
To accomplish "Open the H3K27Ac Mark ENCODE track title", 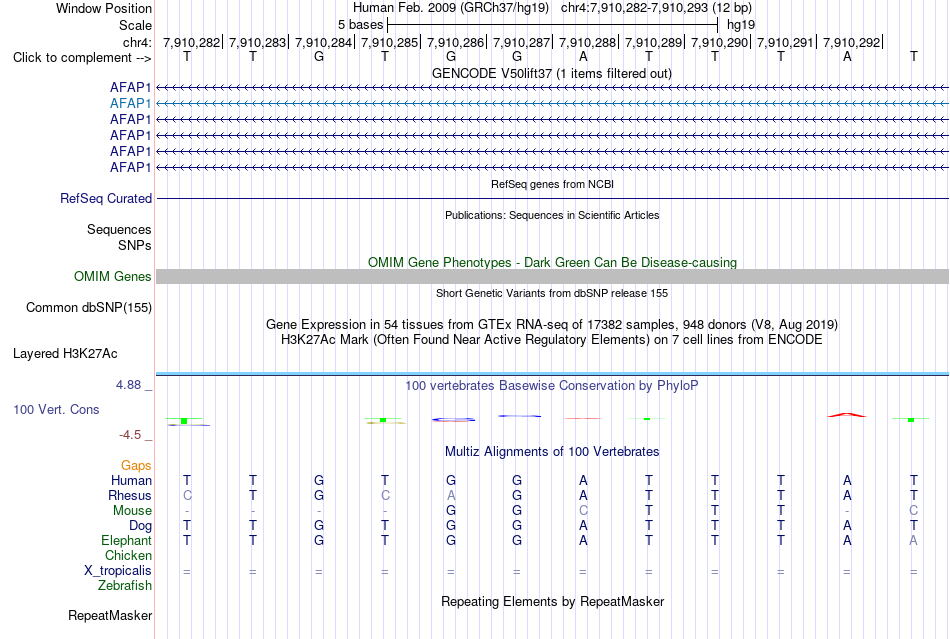I will [552, 339].
